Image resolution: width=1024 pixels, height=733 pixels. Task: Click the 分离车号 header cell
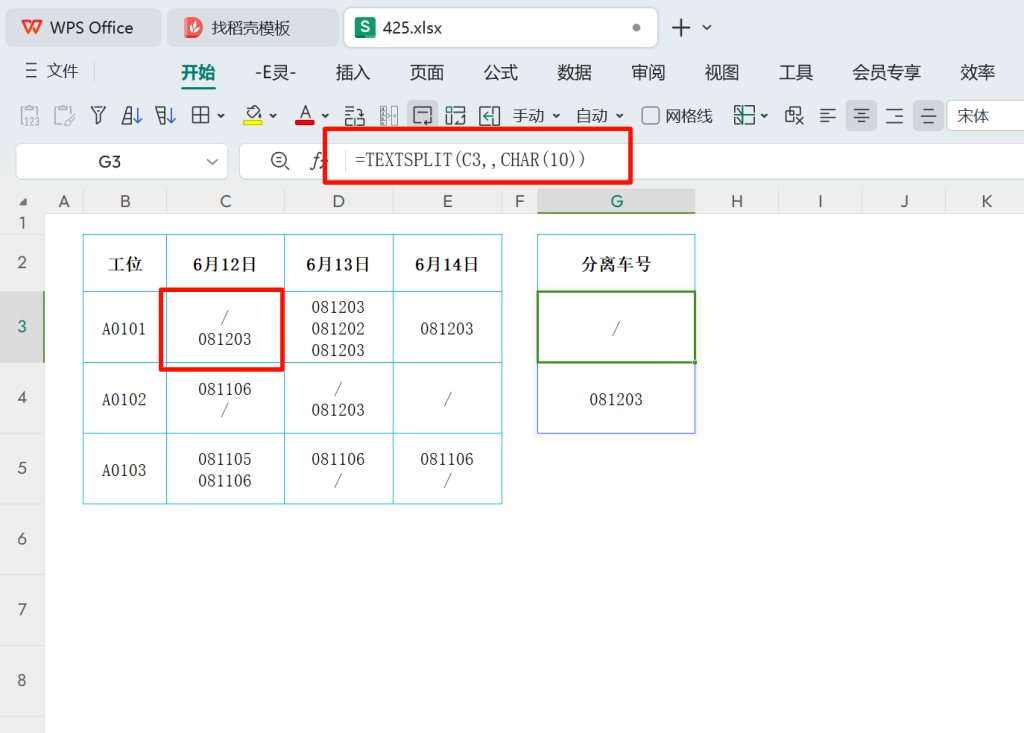(x=616, y=263)
